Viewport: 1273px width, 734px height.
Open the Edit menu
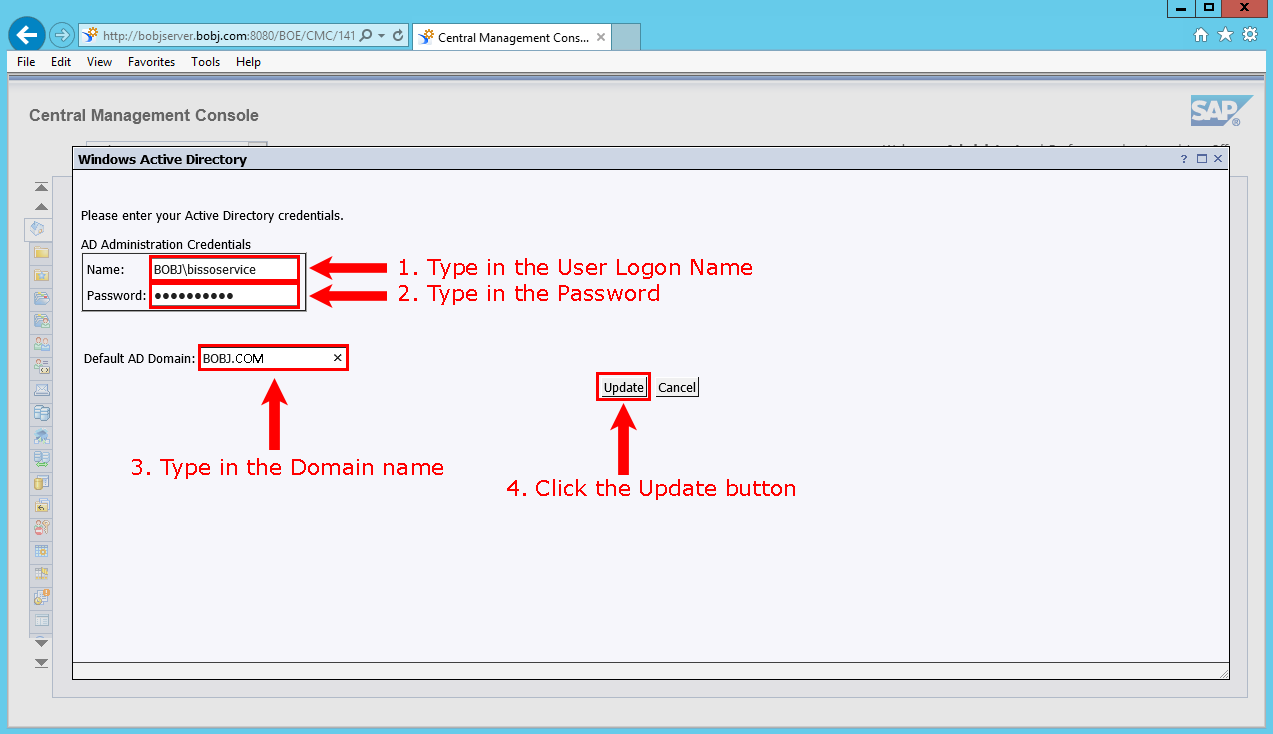[61, 62]
